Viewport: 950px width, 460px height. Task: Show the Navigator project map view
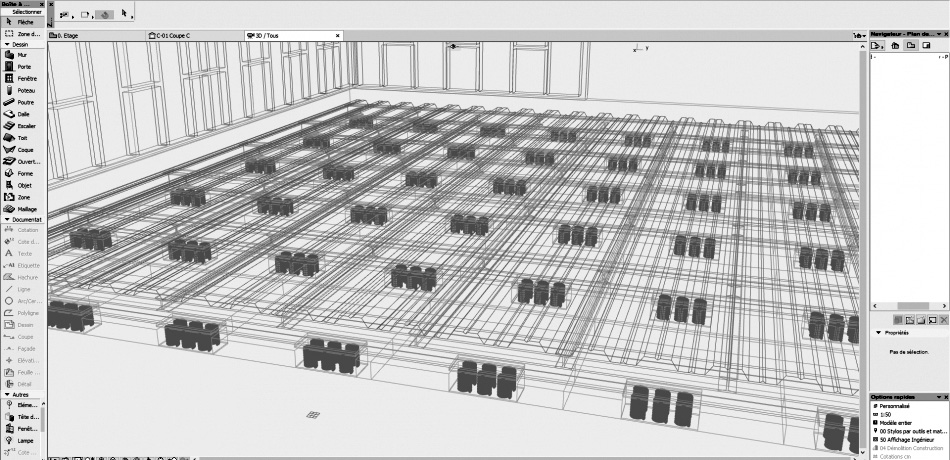(895, 45)
